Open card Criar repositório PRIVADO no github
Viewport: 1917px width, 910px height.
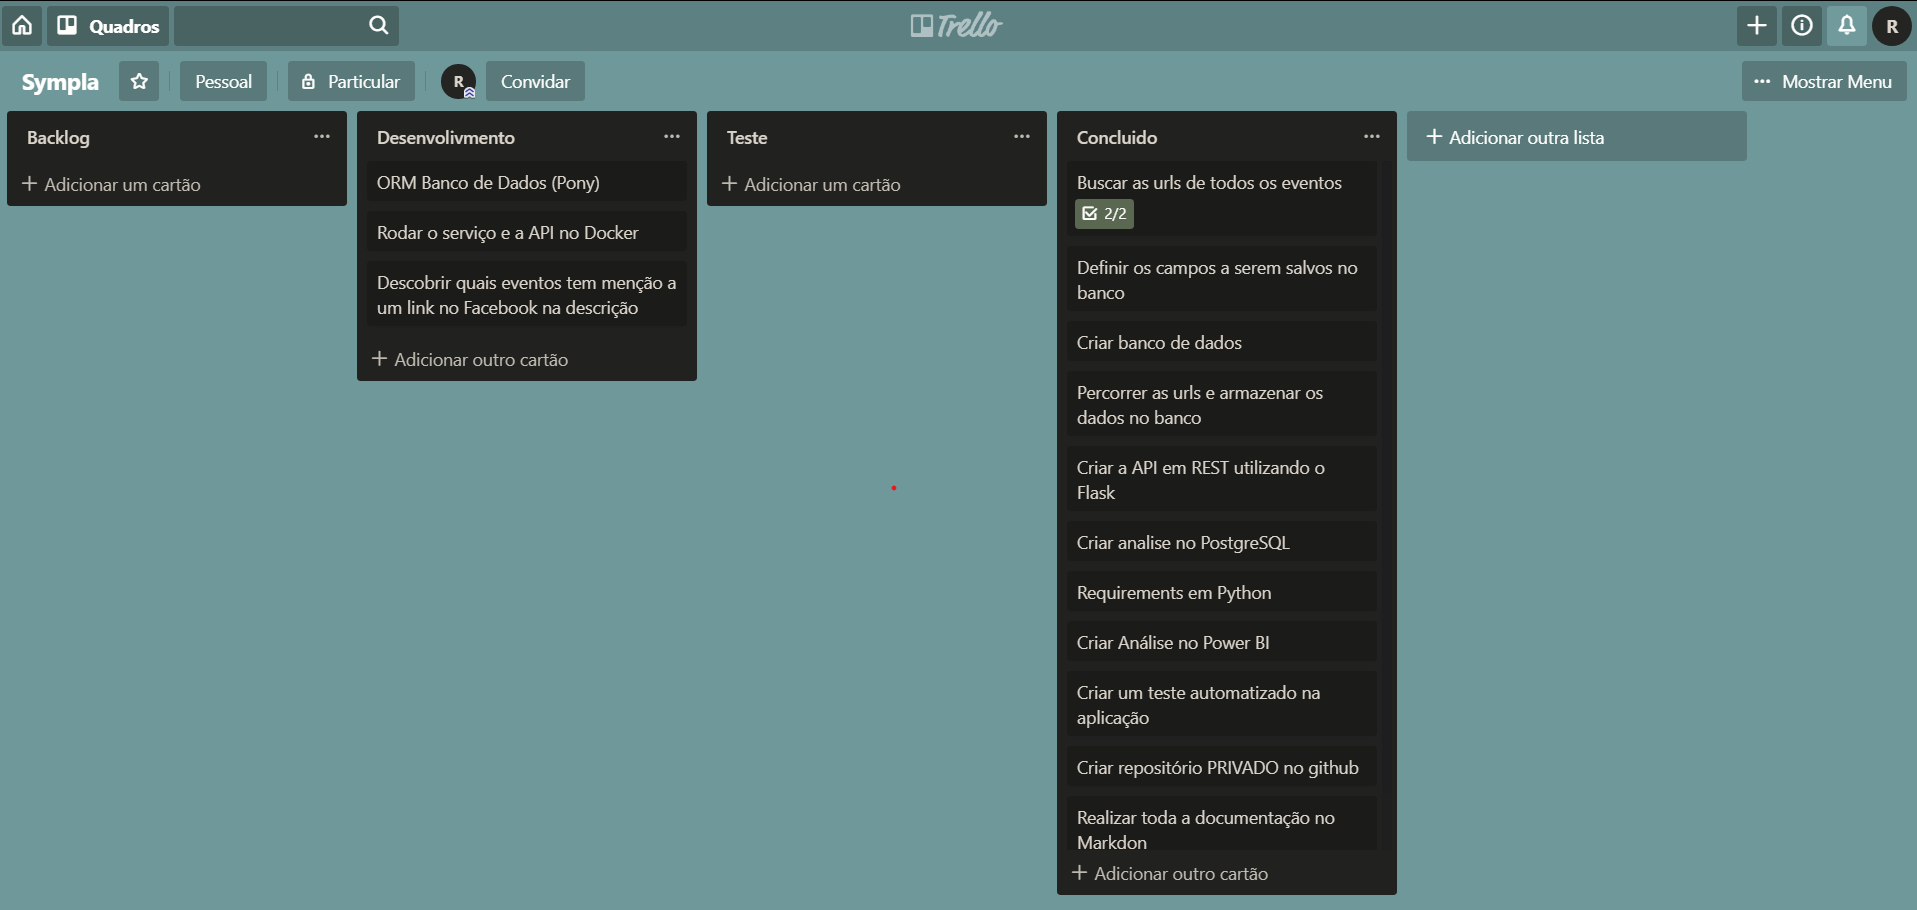pos(1222,768)
